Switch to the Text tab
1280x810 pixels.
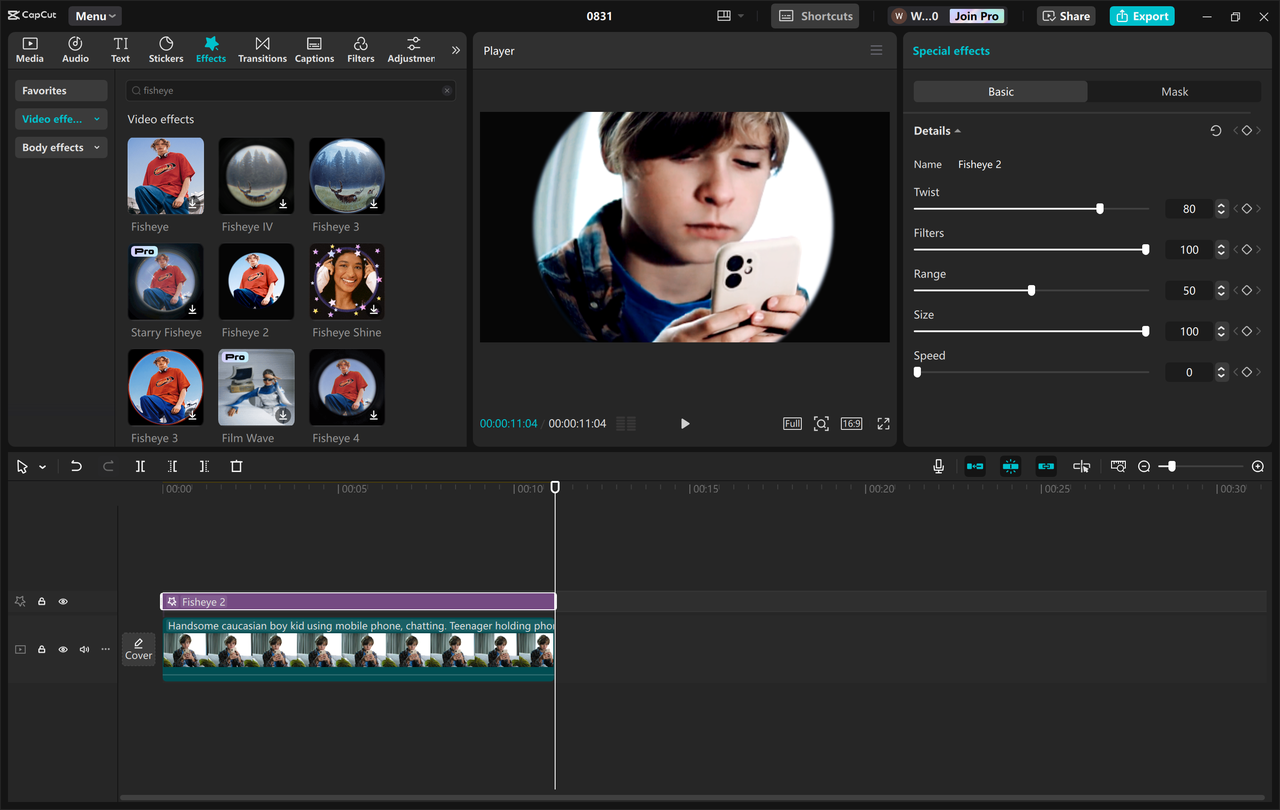click(x=120, y=50)
